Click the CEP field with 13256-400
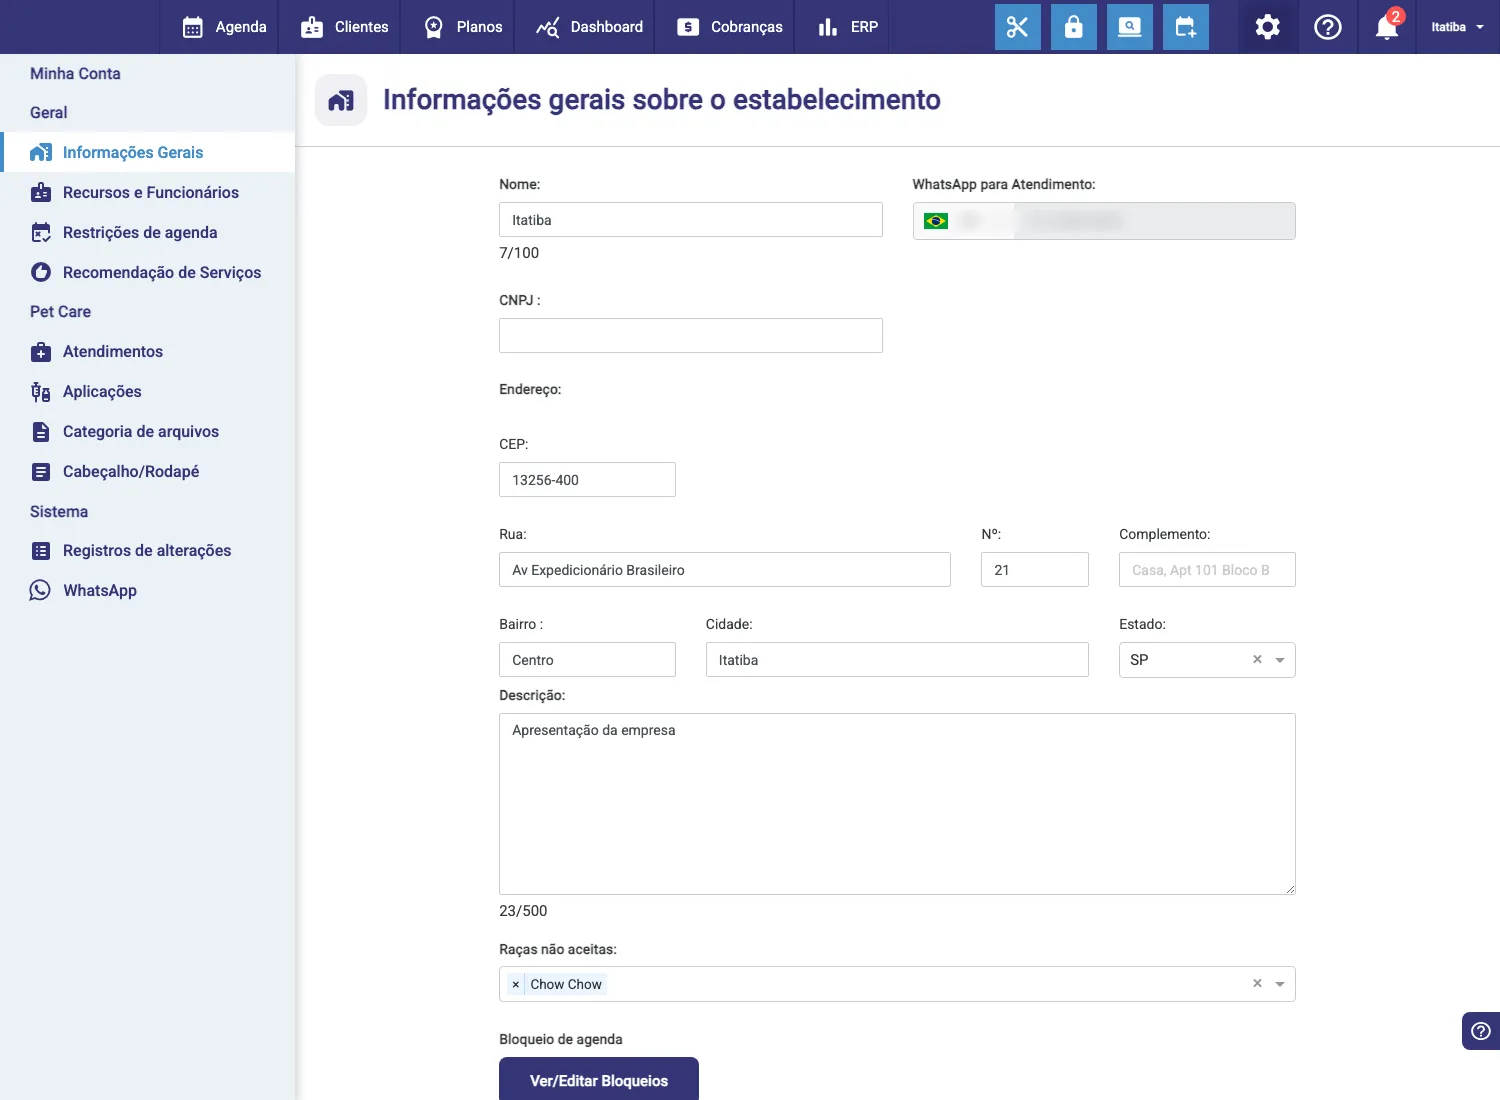The image size is (1500, 1100). [x=587, y=480]
